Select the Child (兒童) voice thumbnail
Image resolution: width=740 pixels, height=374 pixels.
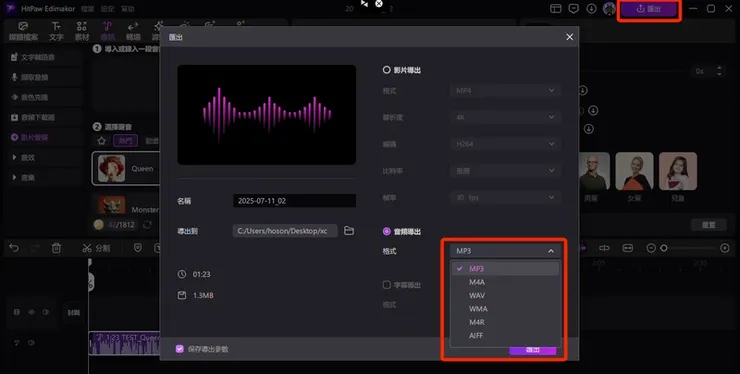pyautogui.click(x=678, y=171)
